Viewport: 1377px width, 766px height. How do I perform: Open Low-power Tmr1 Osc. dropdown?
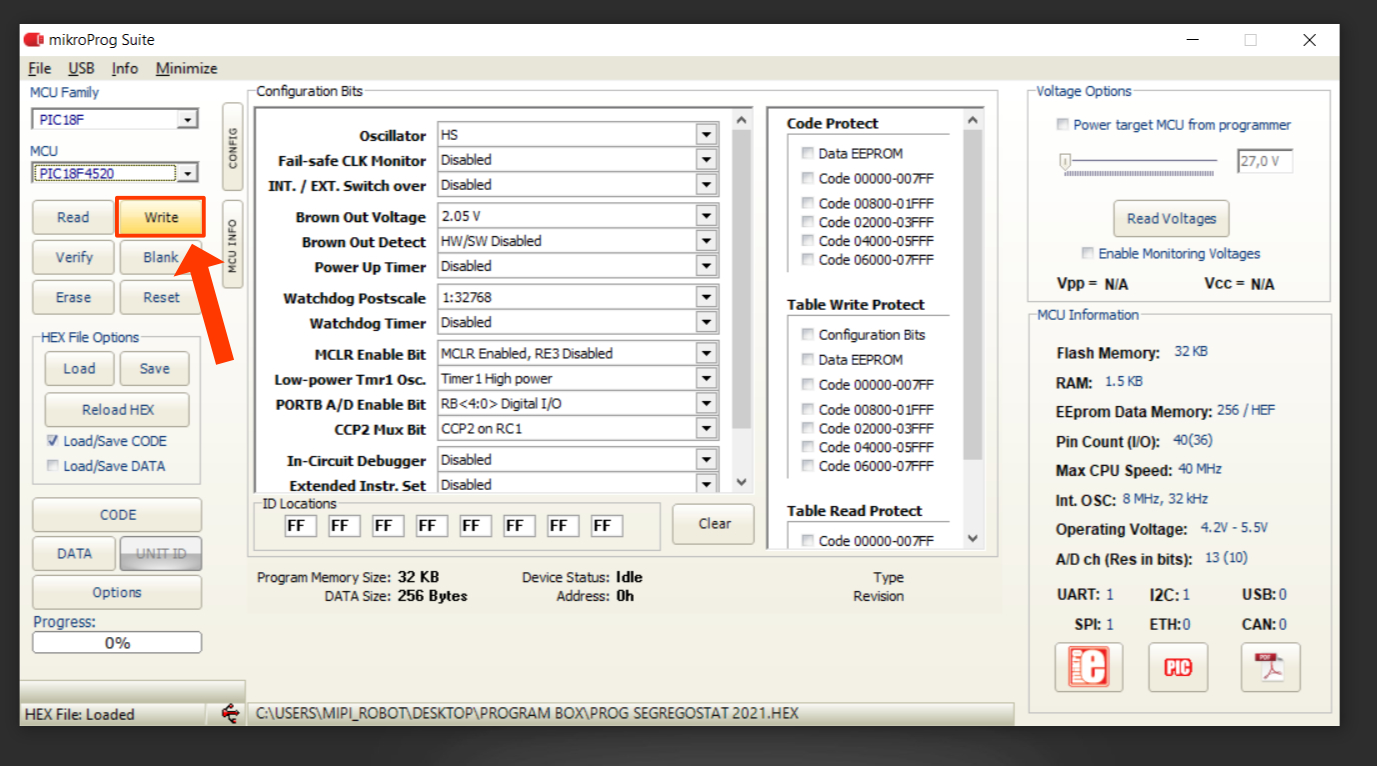pos(707,379)
